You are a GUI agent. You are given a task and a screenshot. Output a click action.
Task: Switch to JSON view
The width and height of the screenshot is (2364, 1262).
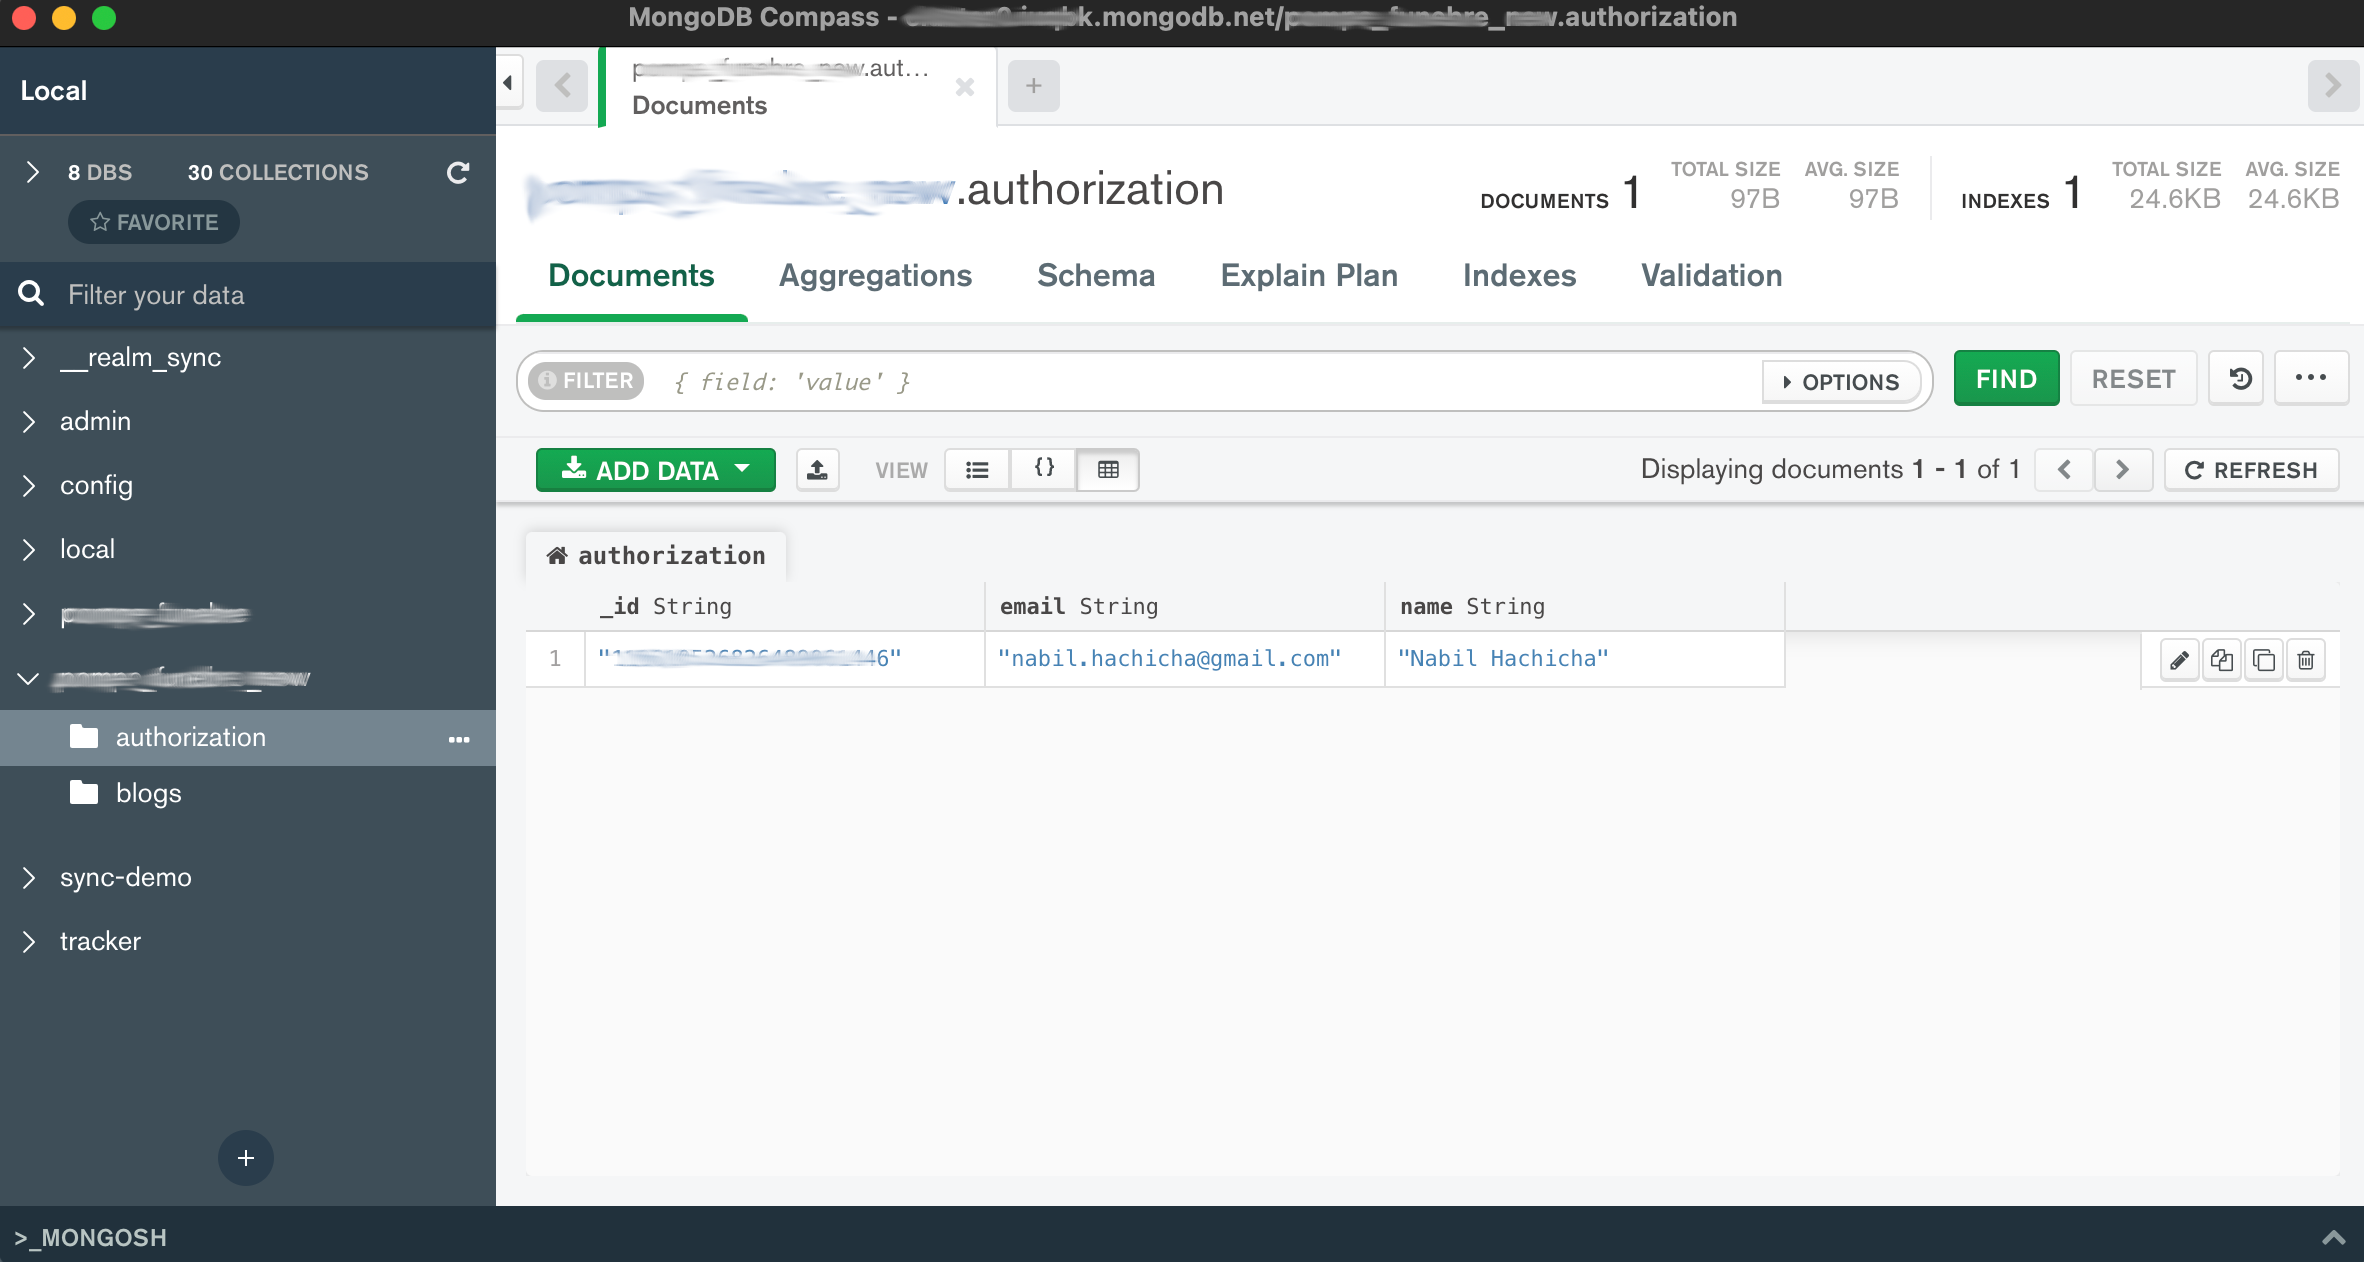(x=1043, y=470)
